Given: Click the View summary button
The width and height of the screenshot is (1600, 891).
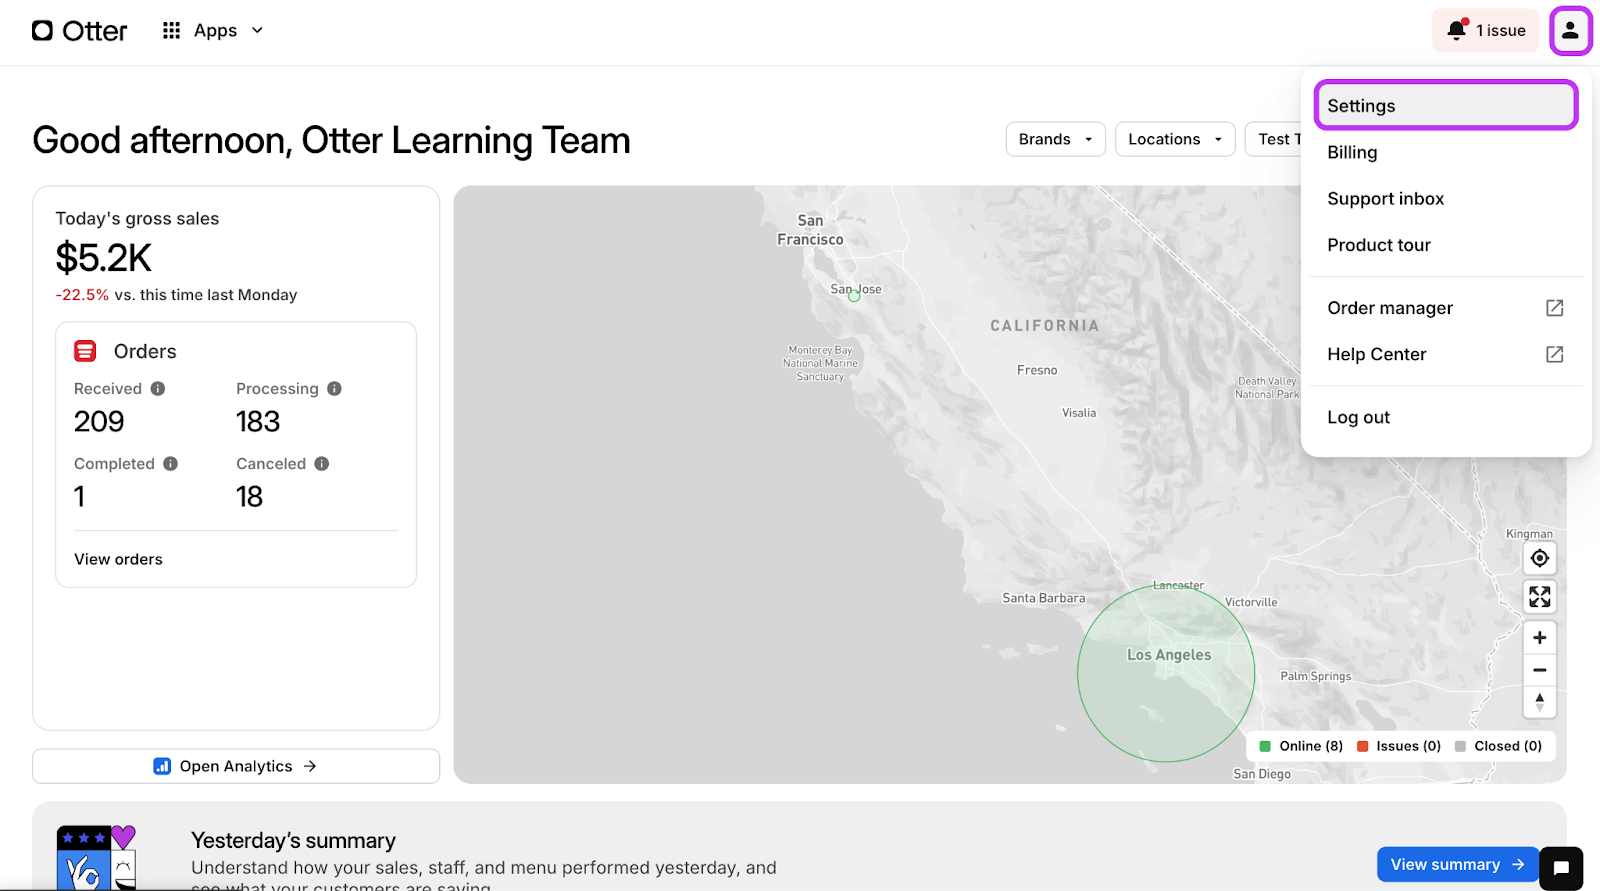Looking at the screenshot, I should (1456, 864).
